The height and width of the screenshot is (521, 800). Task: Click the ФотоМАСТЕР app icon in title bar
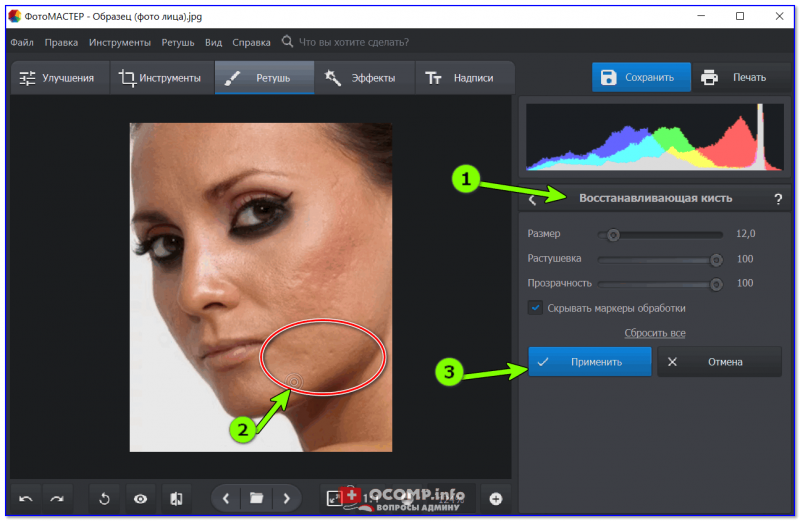[x=14, y=16]
